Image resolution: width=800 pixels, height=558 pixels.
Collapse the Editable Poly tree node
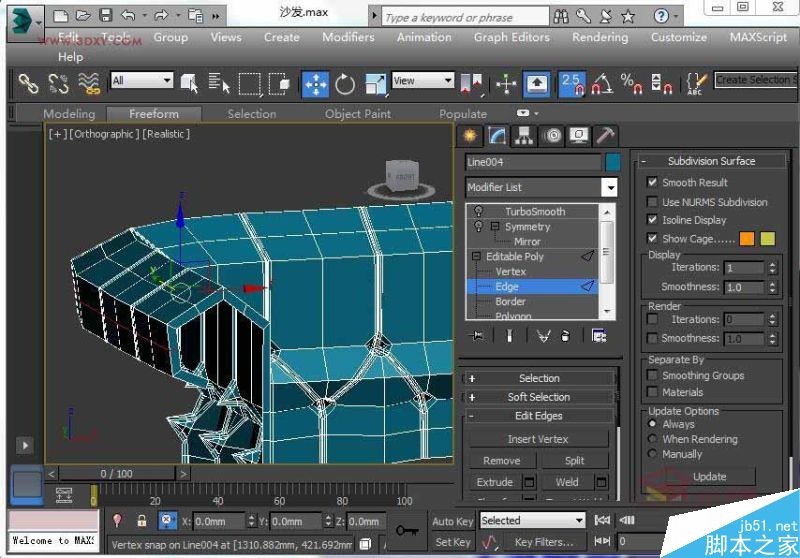coord(476,256)
